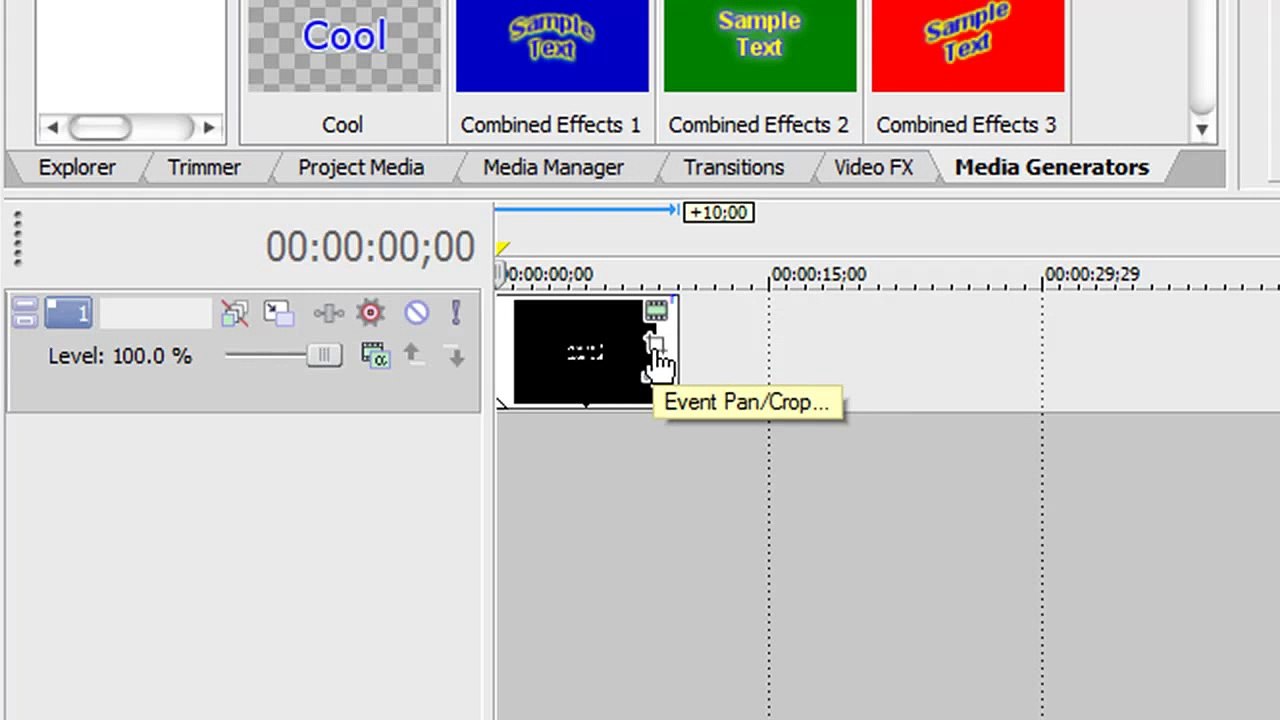Click the +10;00 selection length label
The width and height of the screenshot is (1280, 720).
pyautogui.click(x=718, y=212)
